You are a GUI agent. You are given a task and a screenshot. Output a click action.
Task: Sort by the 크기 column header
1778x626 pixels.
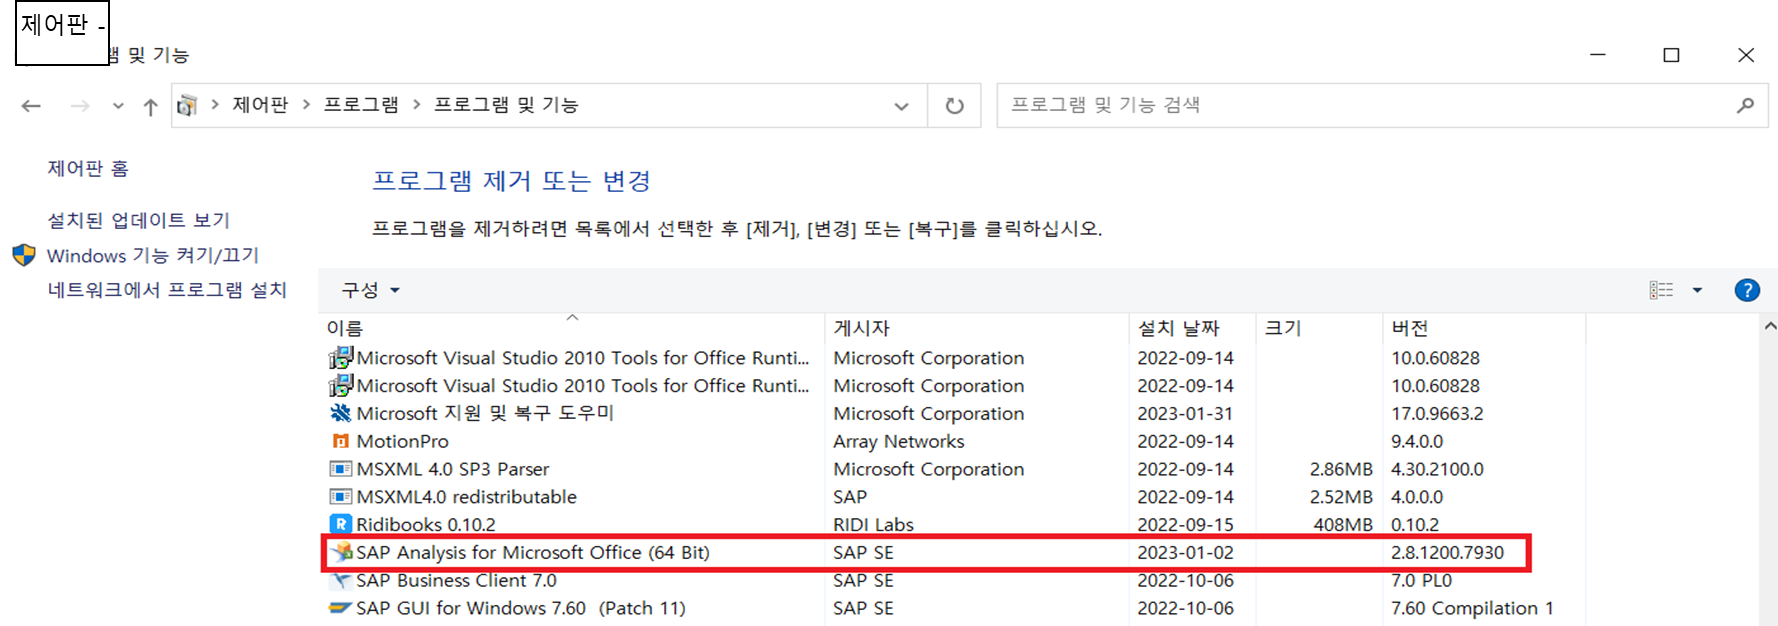click(x=1320, y=328)
